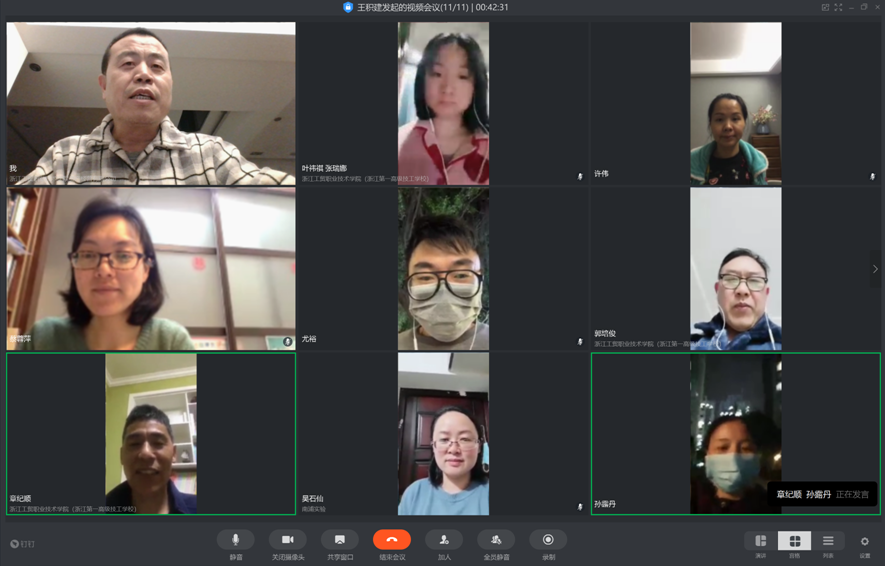End the meeting with red 结束会议 button
The height and width of the screenshot is (569, 885).
392,540
